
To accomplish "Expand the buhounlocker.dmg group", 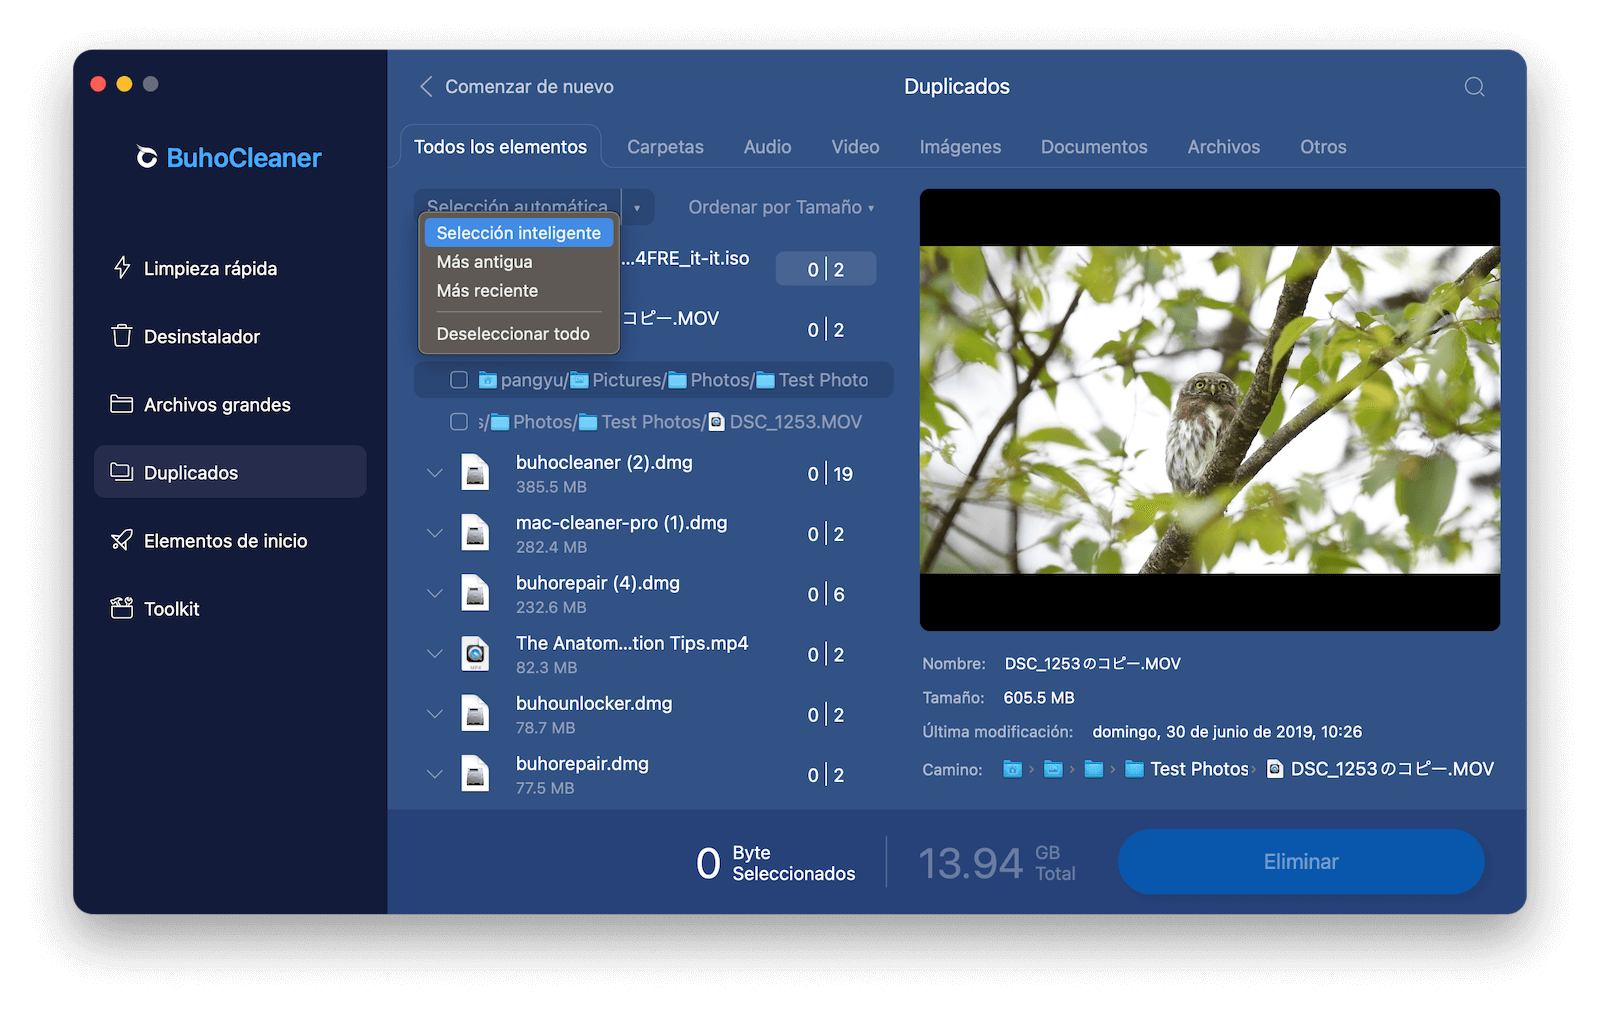I will click(x=435, y=714).
